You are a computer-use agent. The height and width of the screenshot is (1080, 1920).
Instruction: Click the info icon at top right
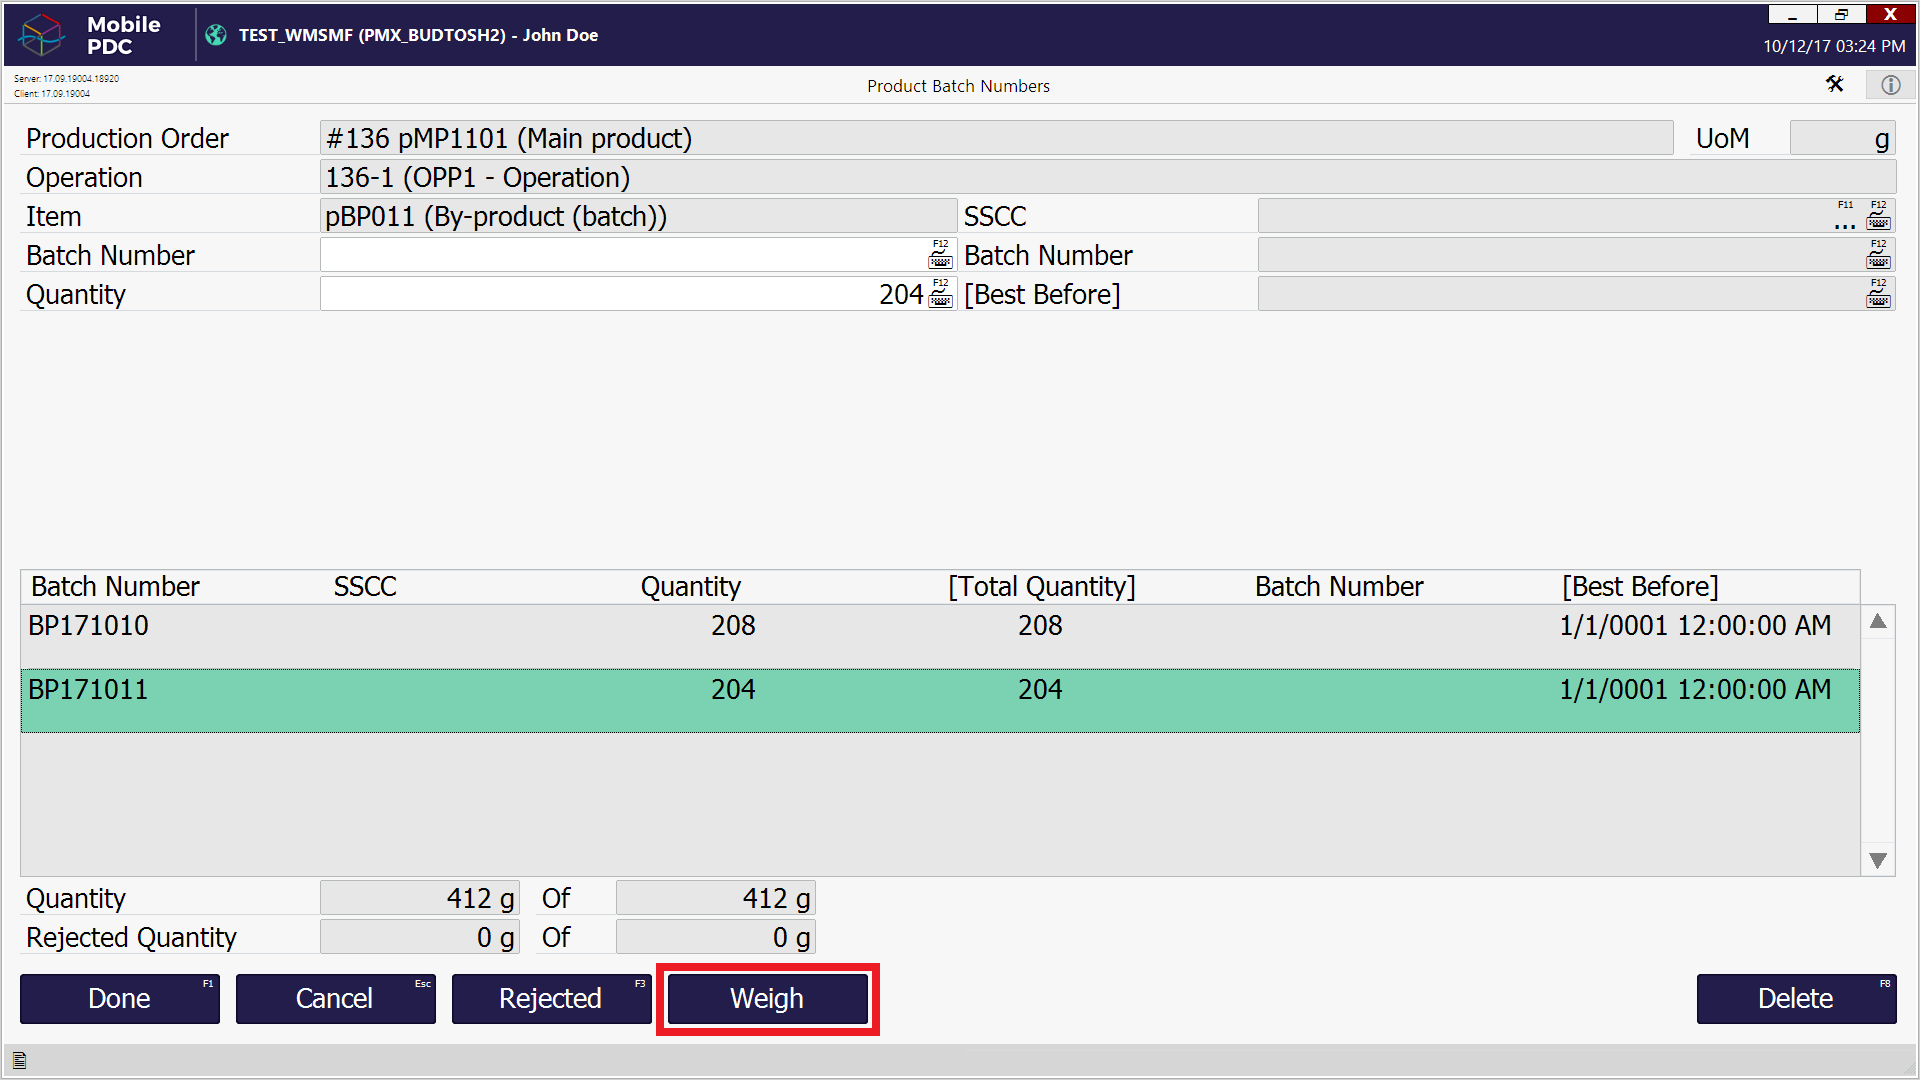(x=1890, y=85)
